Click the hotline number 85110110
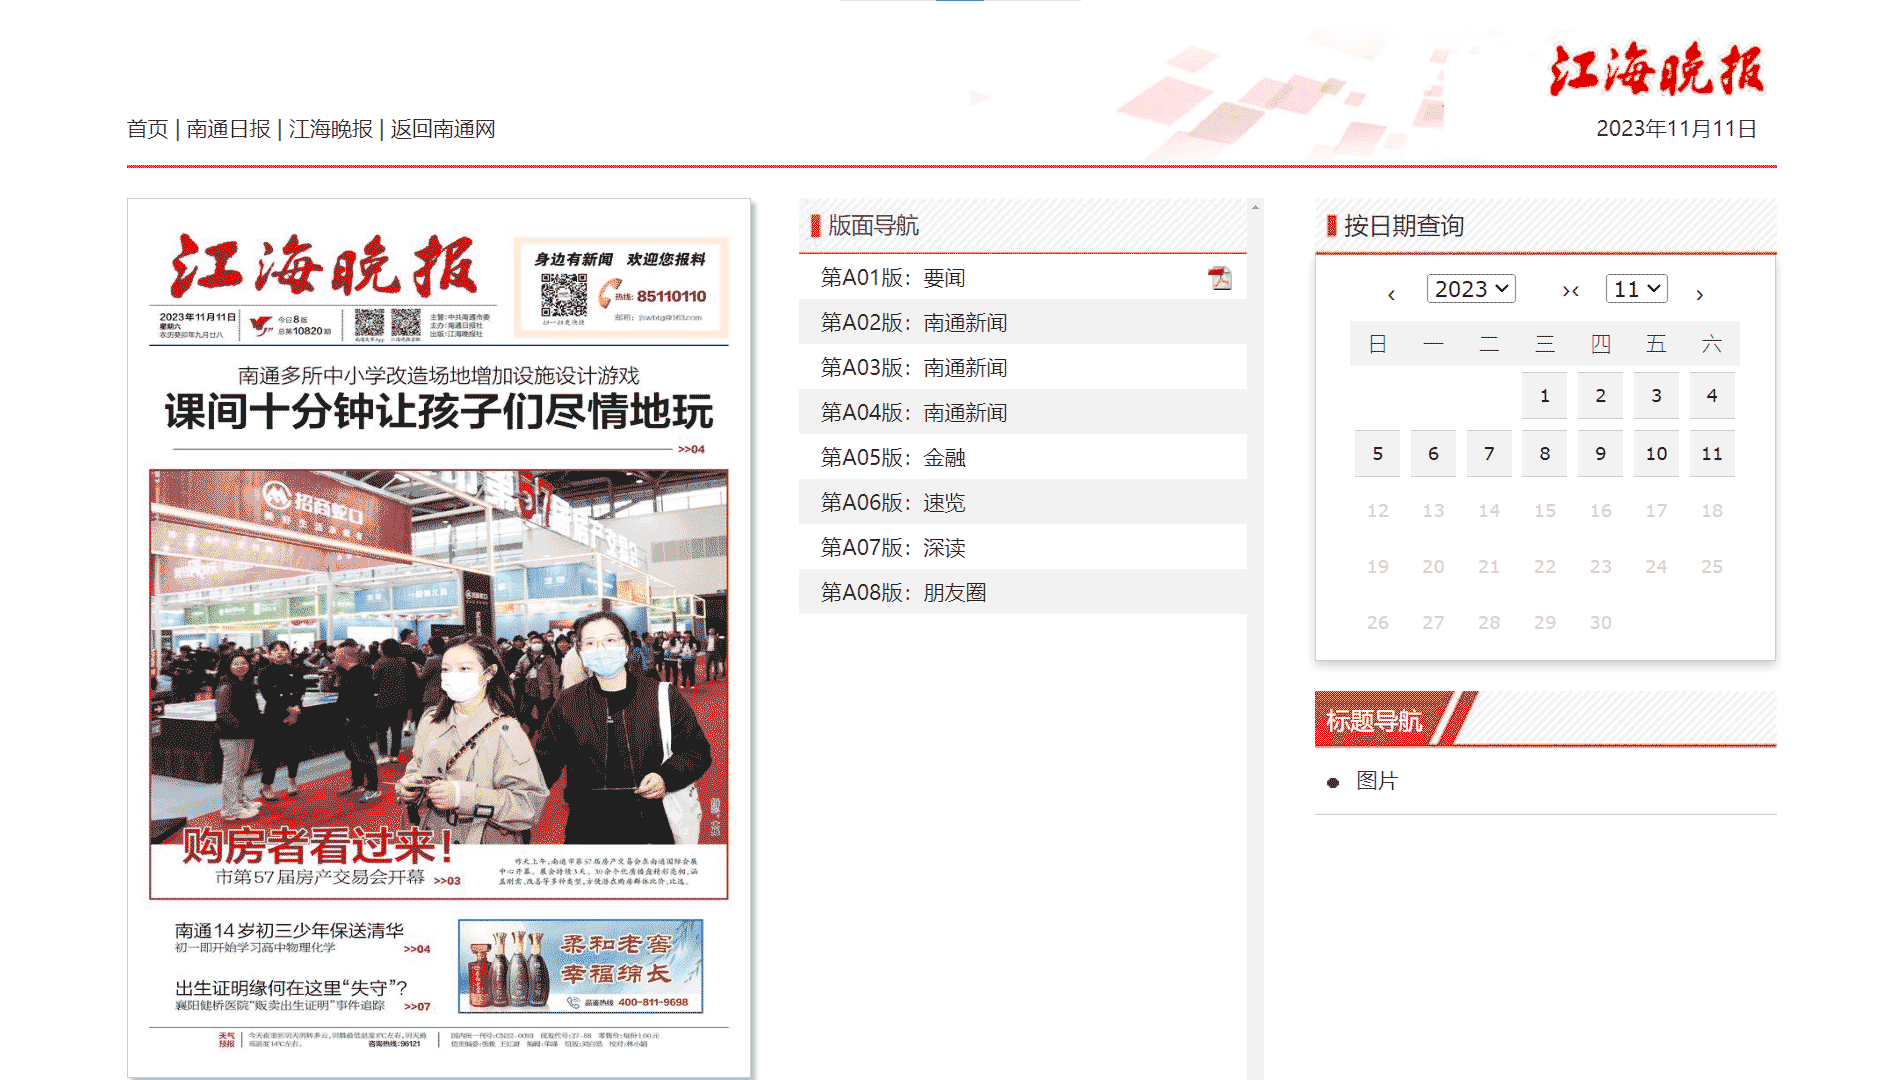This screenshot has height=1080, width=1902. [x=671, y=296]
